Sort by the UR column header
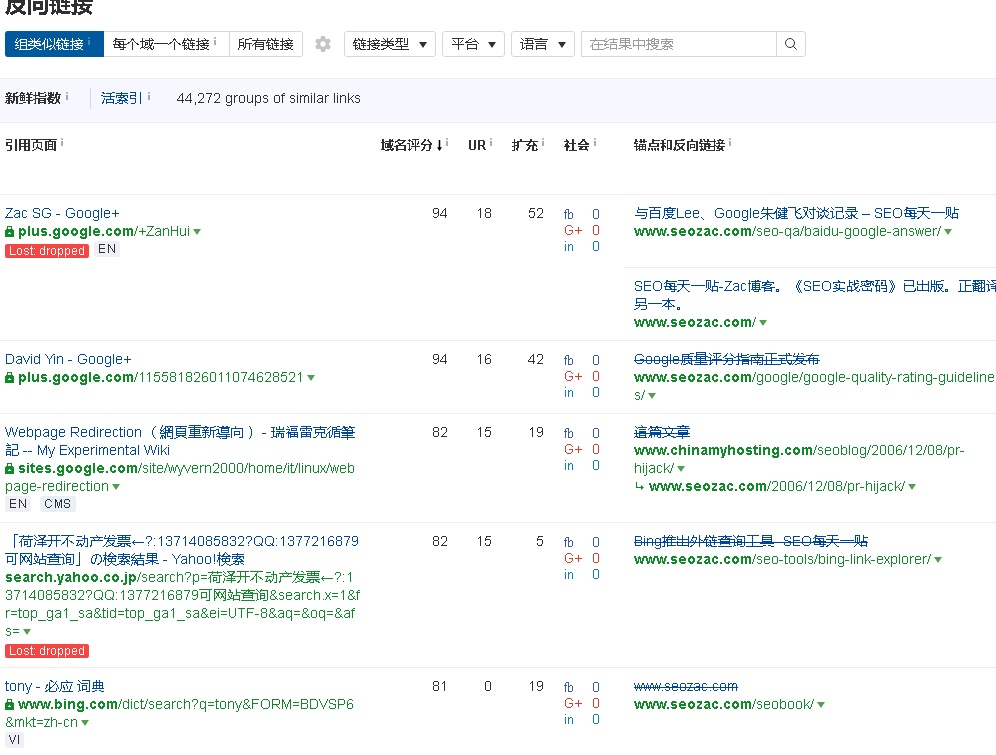 coord(477,145)
